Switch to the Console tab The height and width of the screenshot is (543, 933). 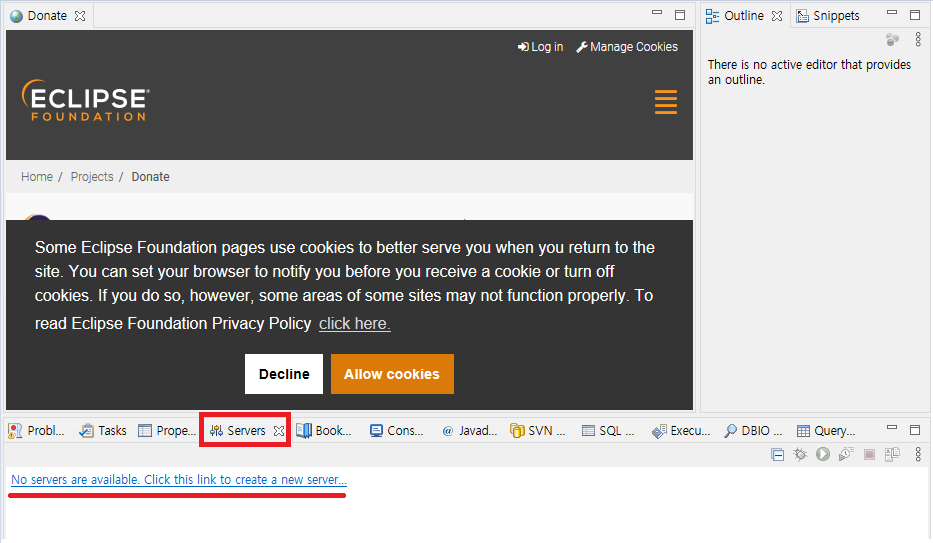[x=396, y=431]
